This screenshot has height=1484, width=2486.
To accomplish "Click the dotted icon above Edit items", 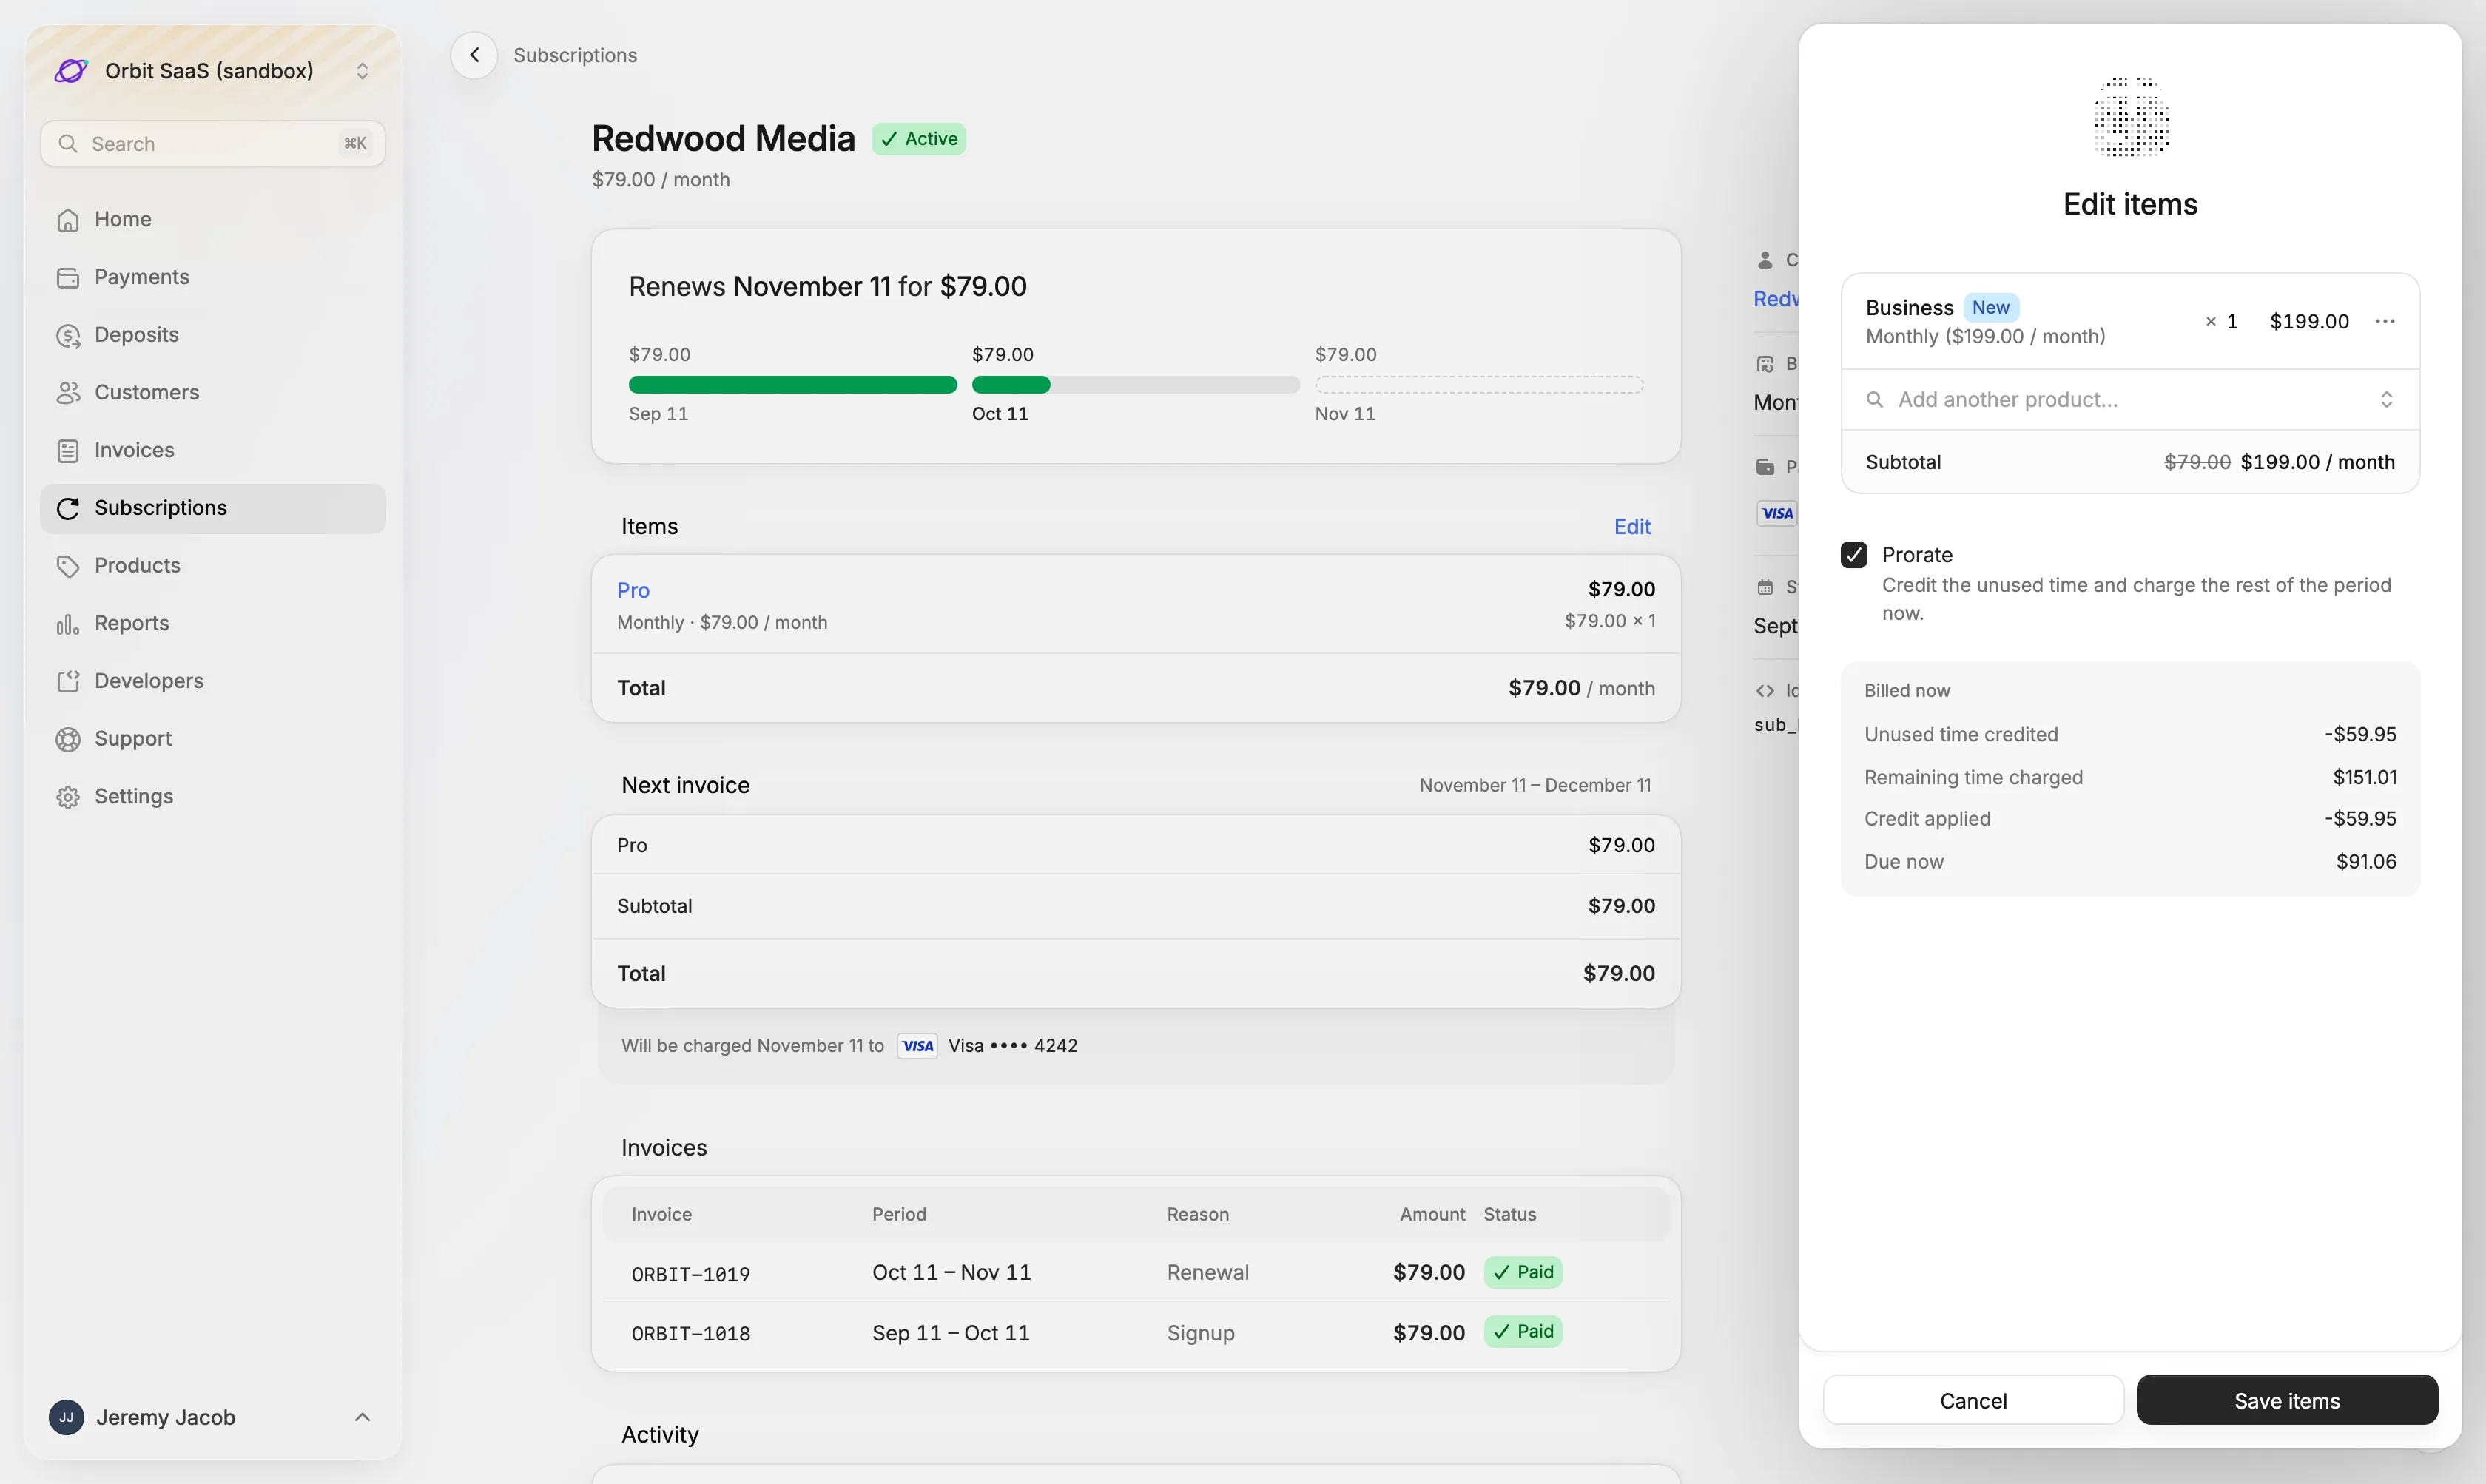I will 2131,116.
